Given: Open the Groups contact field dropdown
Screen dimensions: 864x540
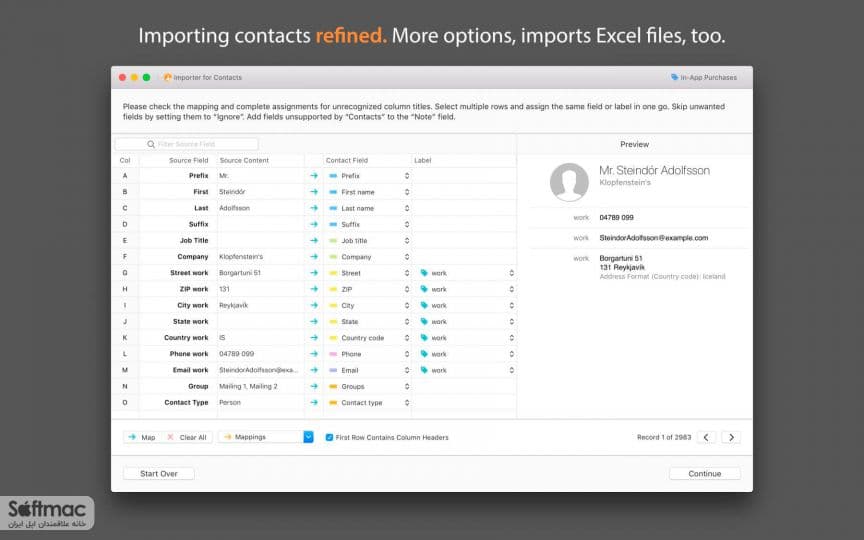Looking at the screenshot, I should click(x=407, y=386).
